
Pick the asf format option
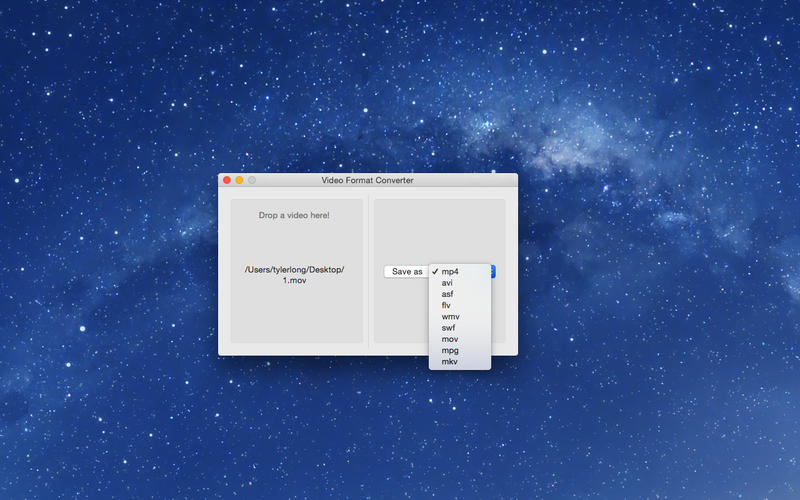pyautogui.click(x=447, y=294)
